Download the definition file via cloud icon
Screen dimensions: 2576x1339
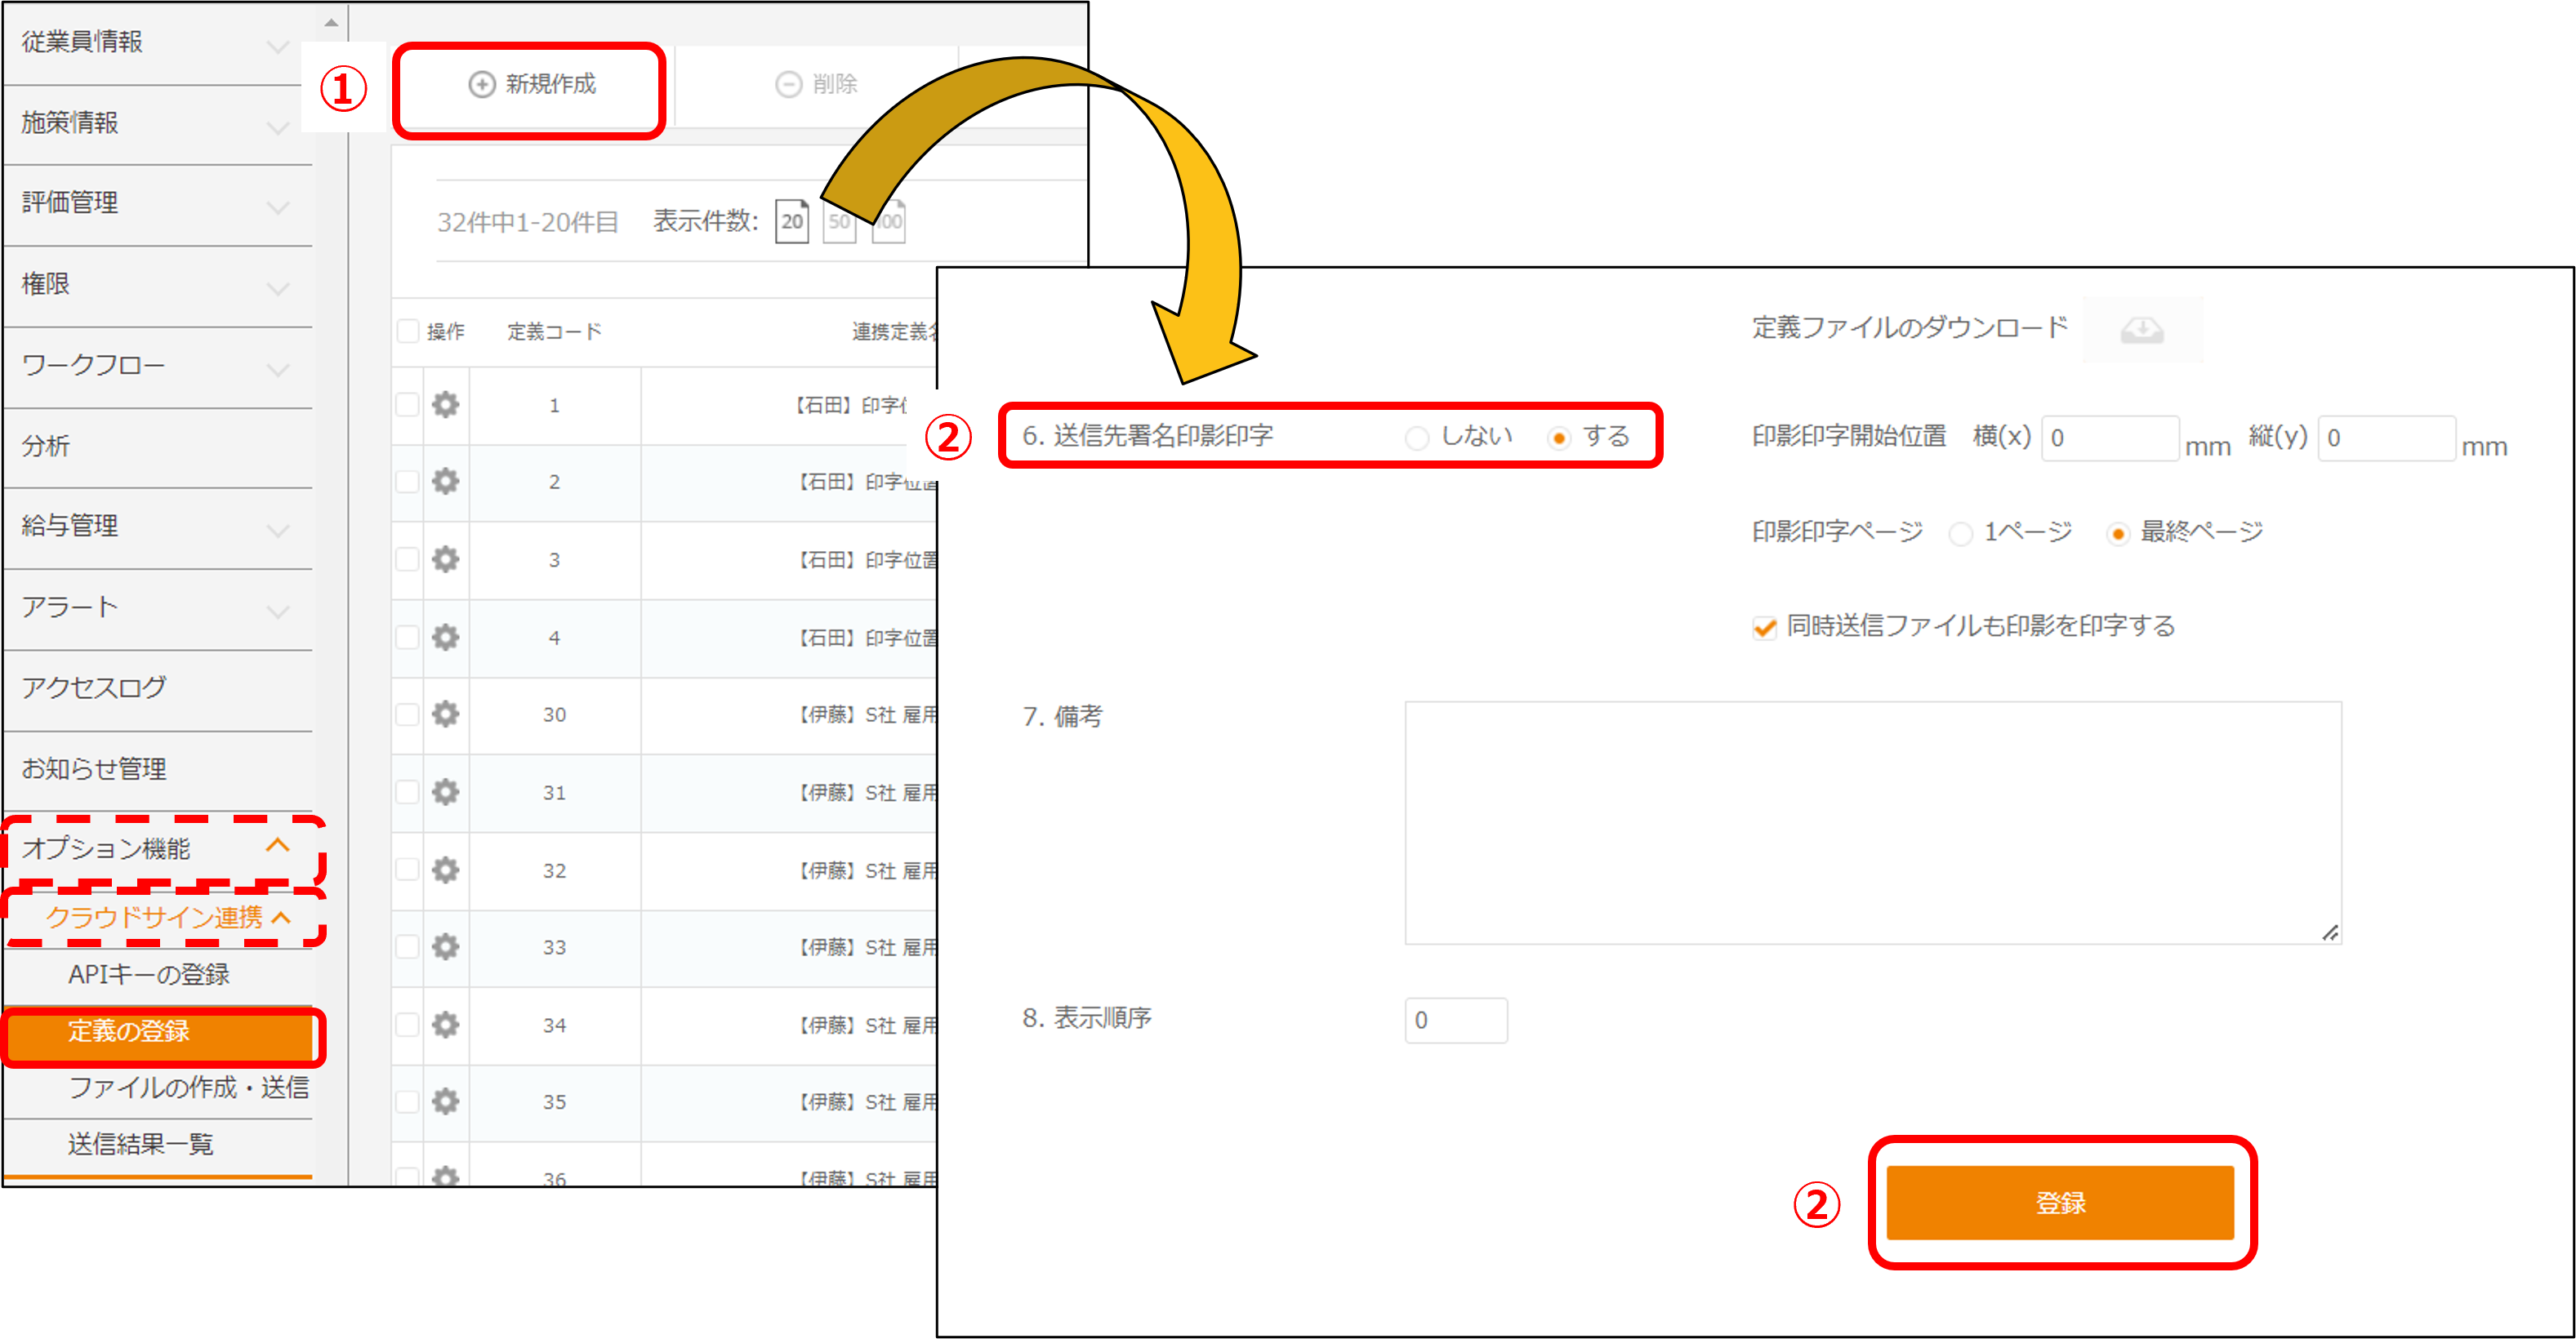pos(2141,328)
